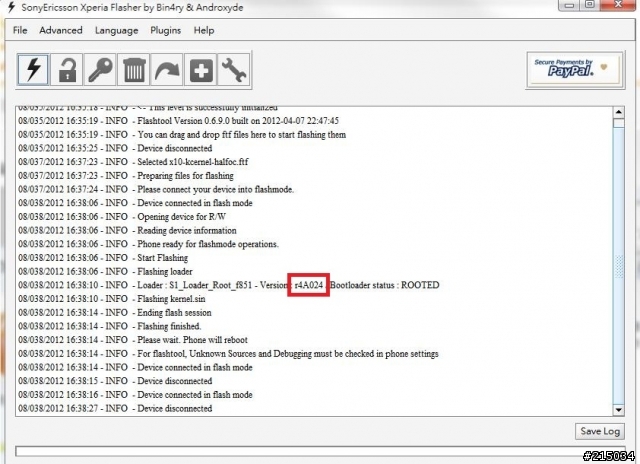Click the log scrollbar up arrow
Screen dimensions: 640x464
619,112
